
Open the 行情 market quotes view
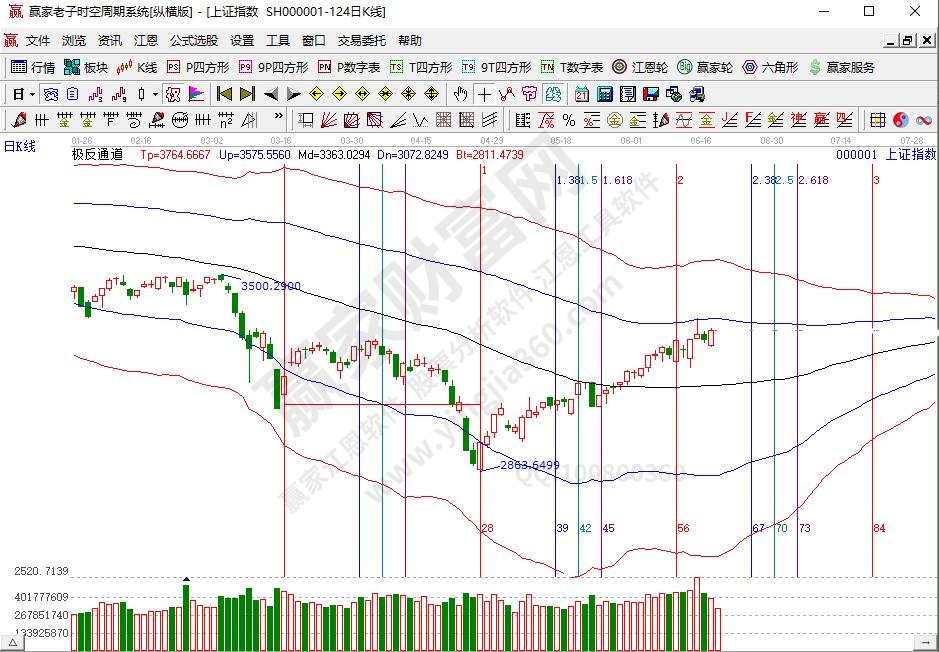(x=32, y=67)
